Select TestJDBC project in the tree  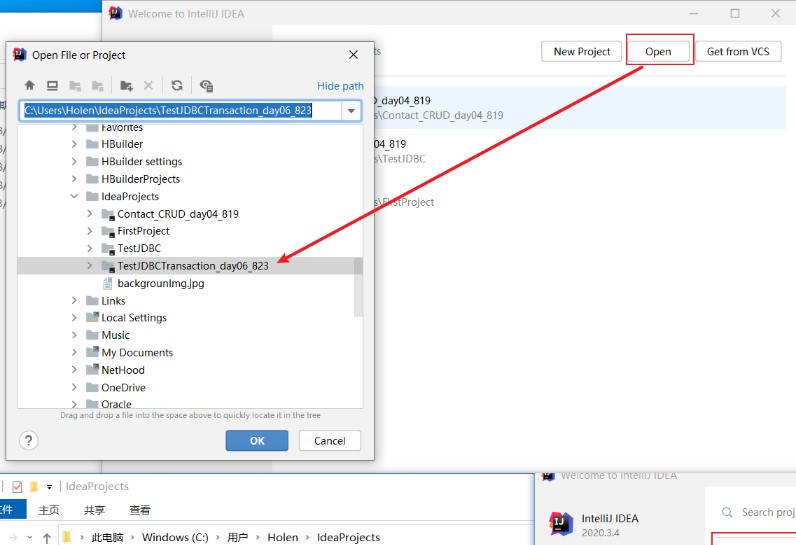pyautogui.click(x=139, y=248)
